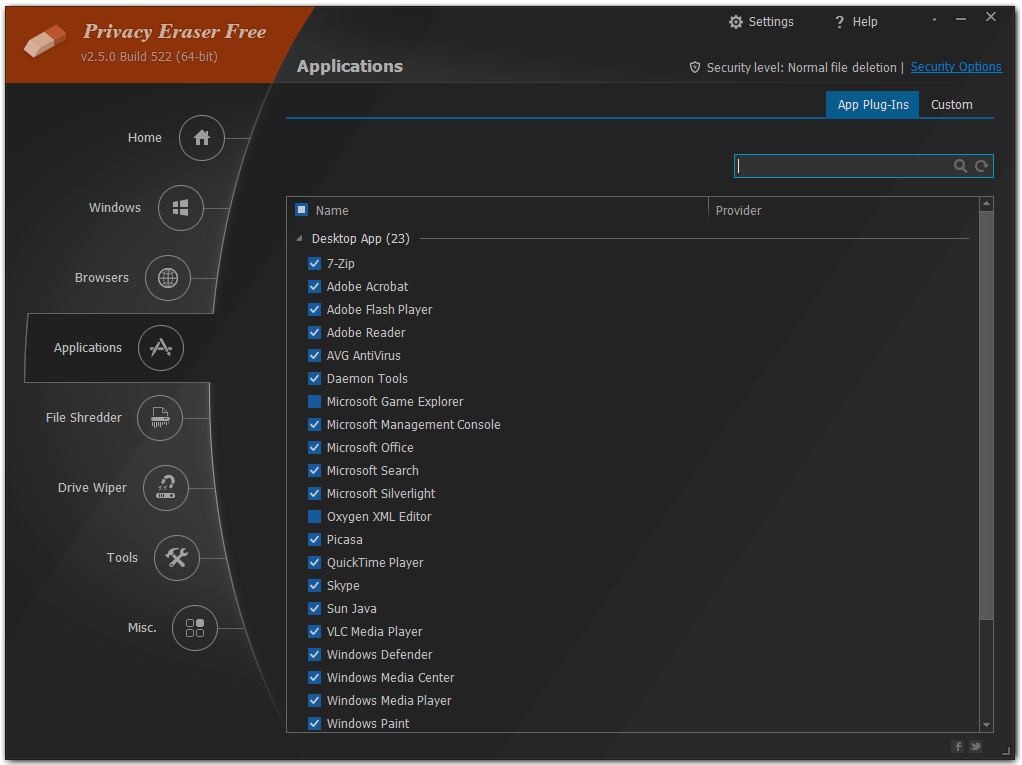Open the Settings text button
The image size is (1022, 765).
tap(771, 22)
